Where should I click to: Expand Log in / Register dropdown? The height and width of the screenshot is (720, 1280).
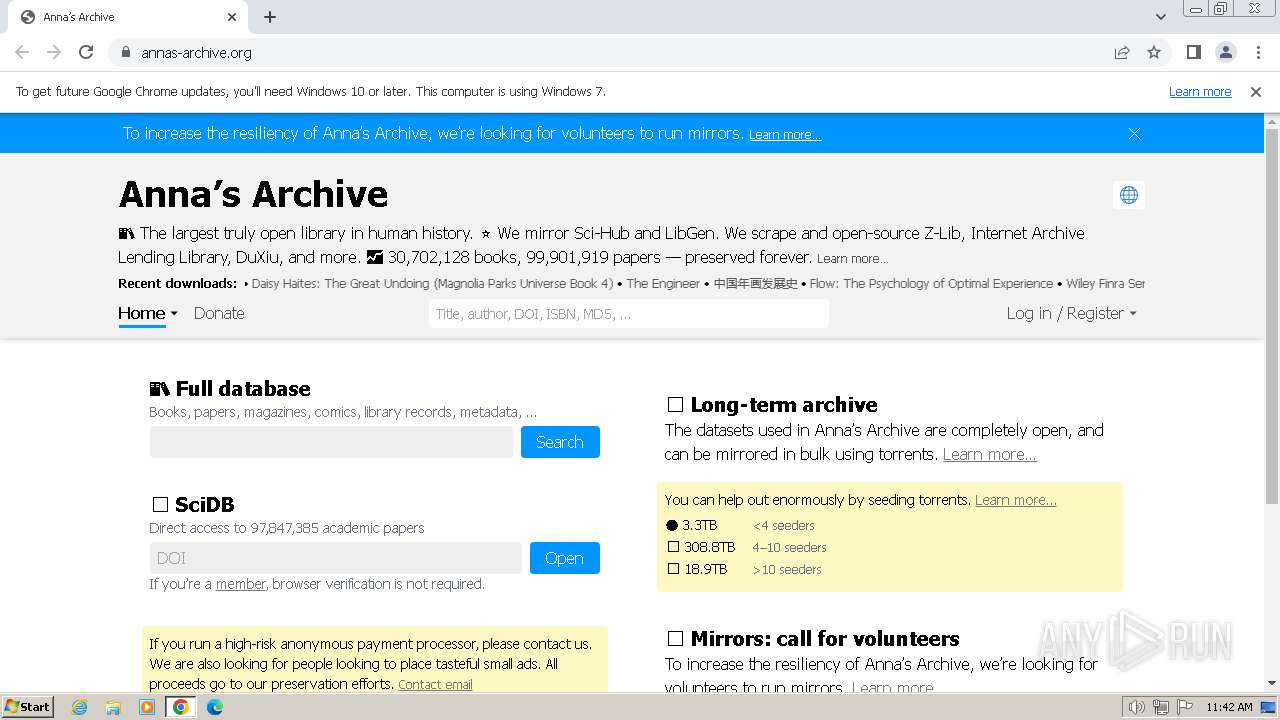pos(1071,313)
